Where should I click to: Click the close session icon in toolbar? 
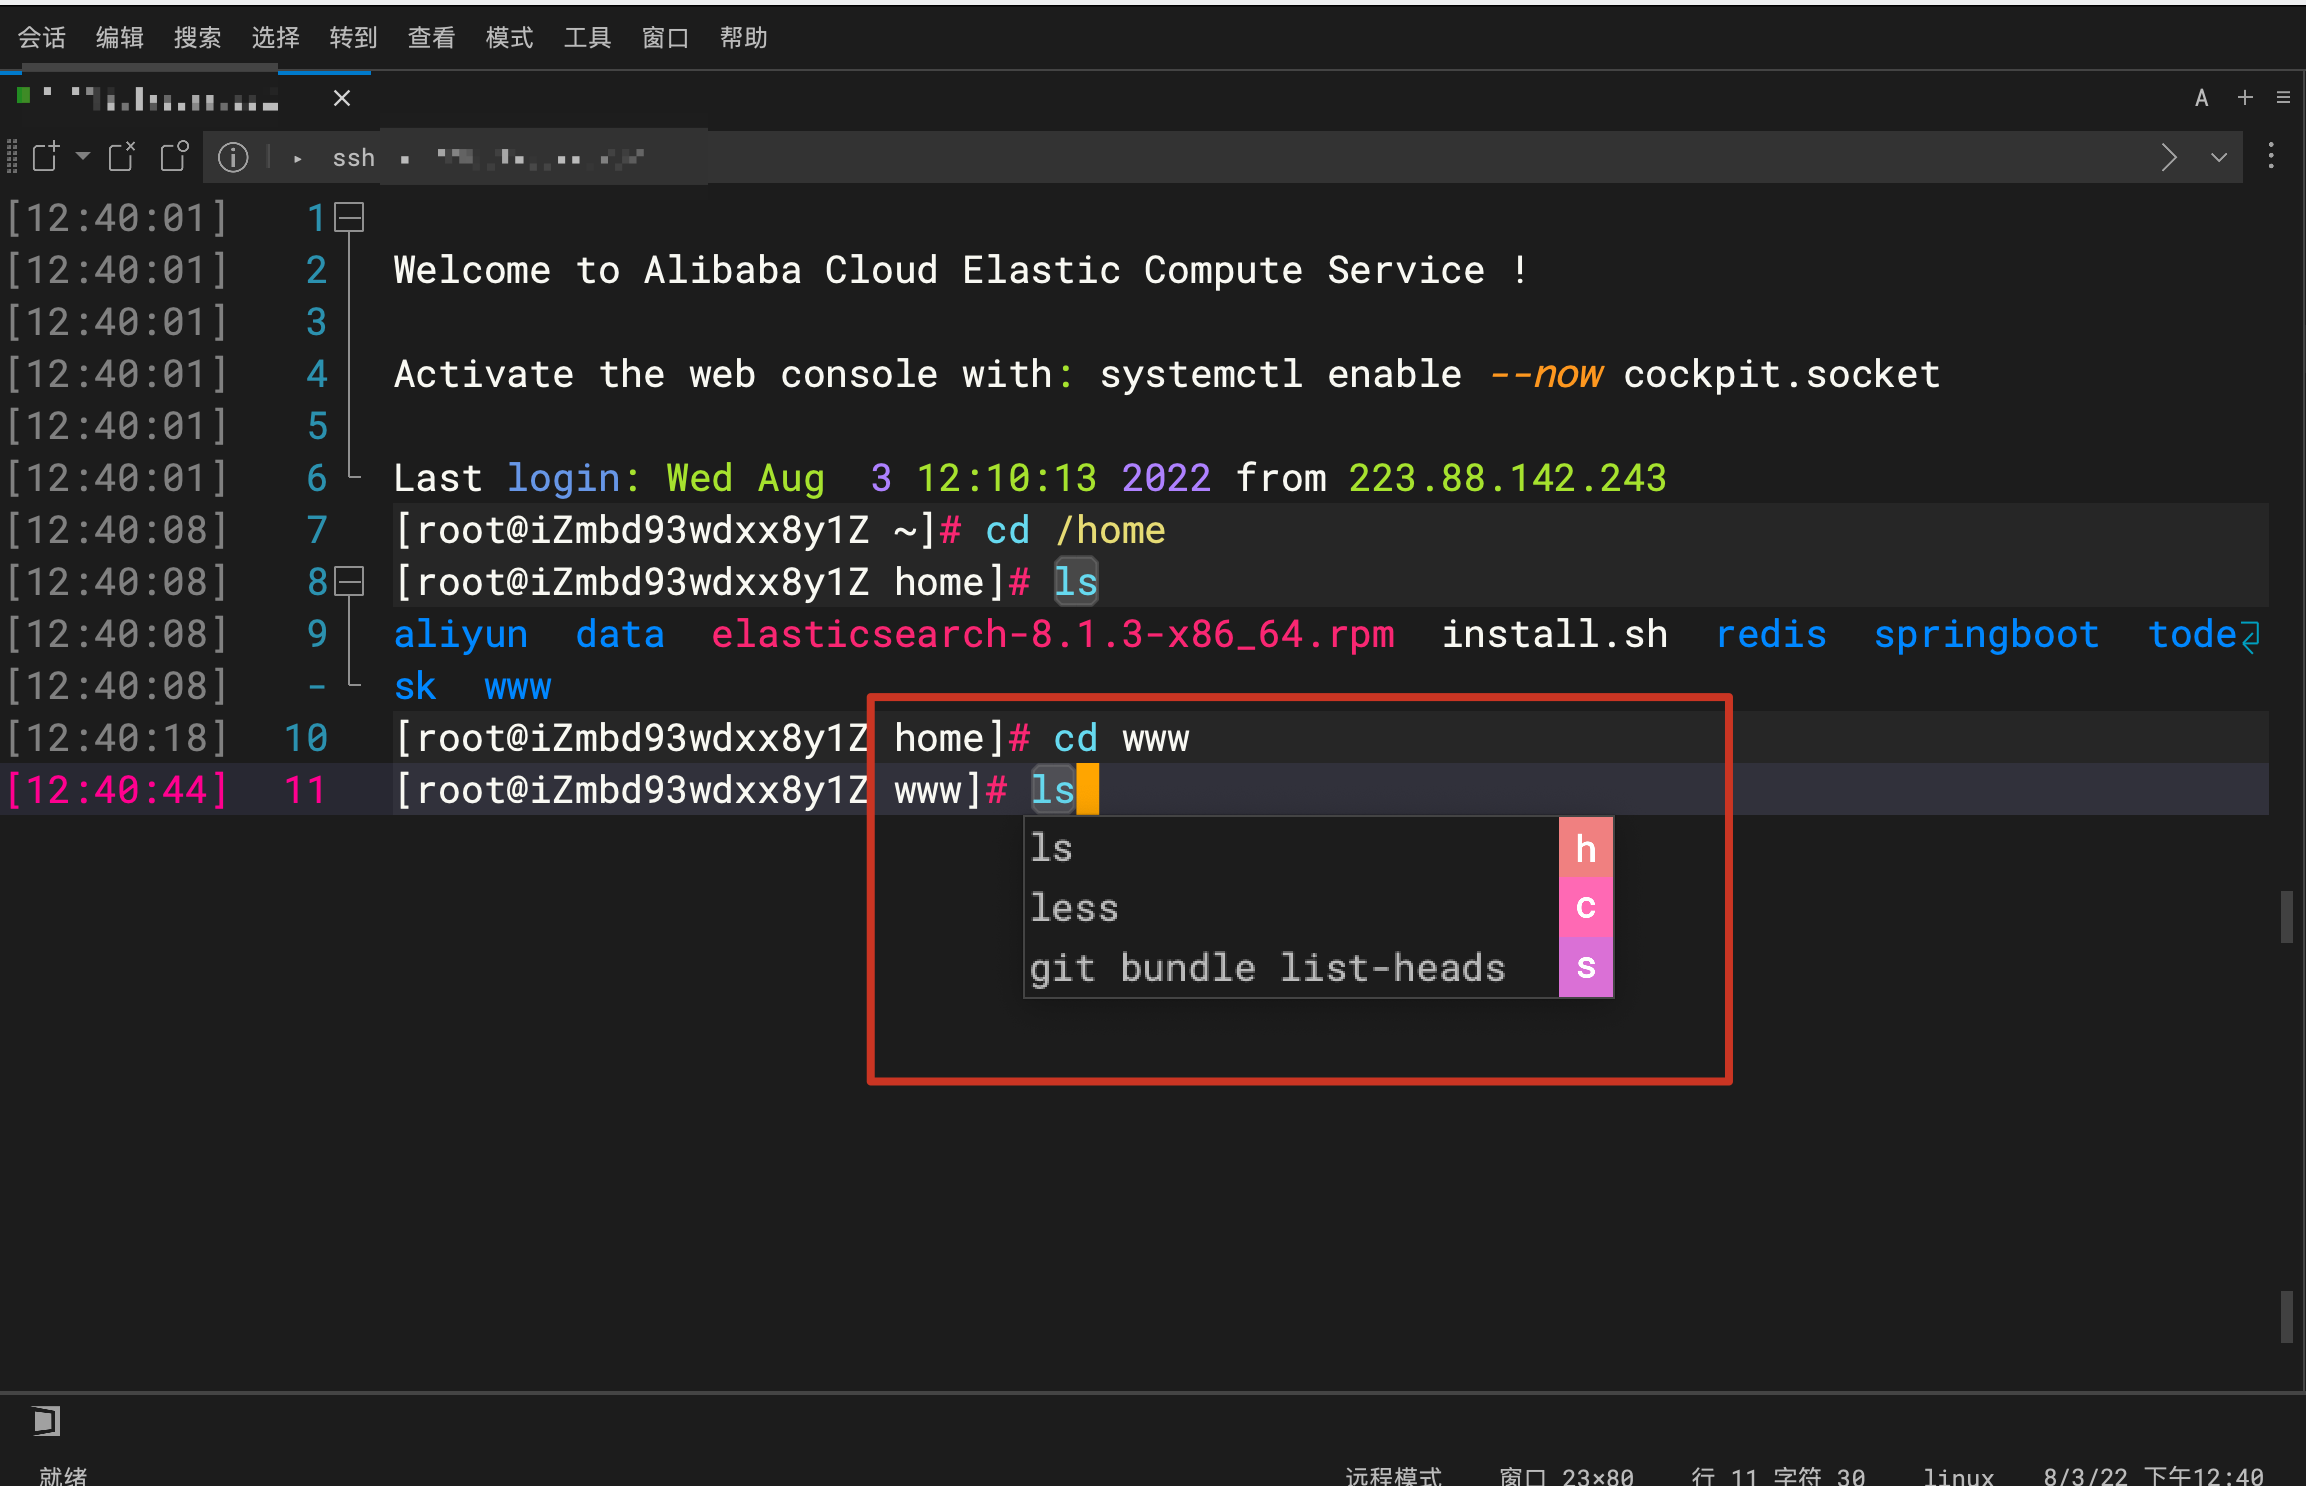pyautogui.click(x=122, y=157)
